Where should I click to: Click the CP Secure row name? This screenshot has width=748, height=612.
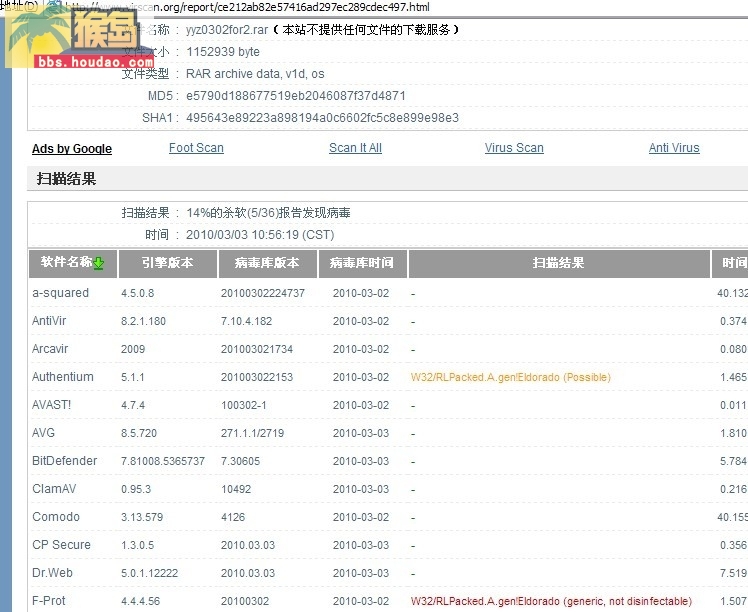(x=61, y=545)
